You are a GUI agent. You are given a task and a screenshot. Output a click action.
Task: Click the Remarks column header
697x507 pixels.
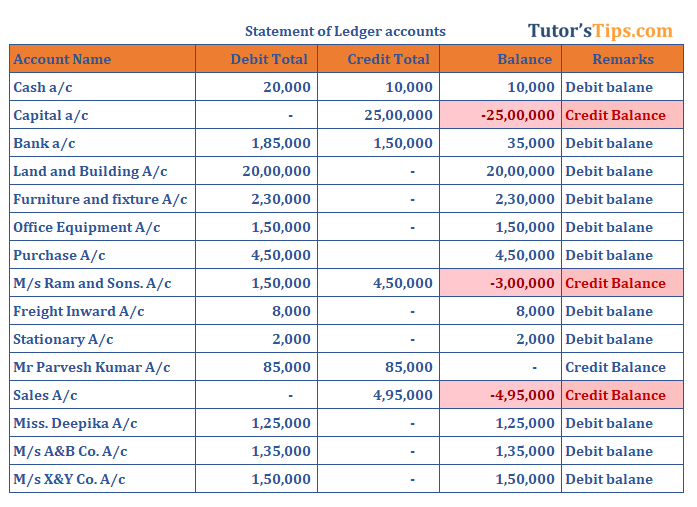pyautogui.click(x=622, y=59)
